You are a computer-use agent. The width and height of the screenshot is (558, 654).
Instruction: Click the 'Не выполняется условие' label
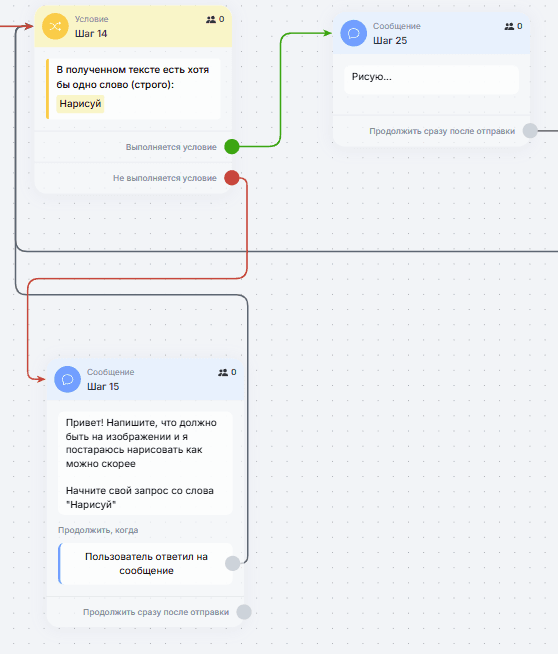(x=165, y=178)
